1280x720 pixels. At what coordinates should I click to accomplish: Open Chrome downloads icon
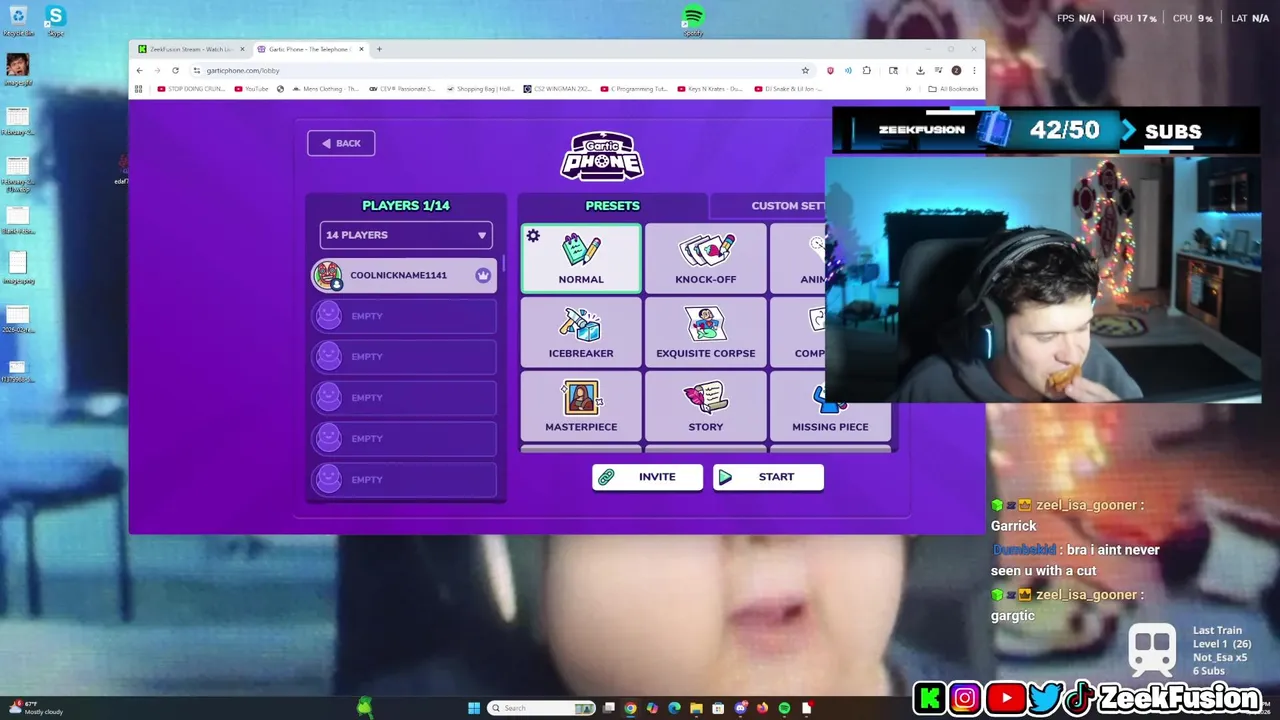[920, 70]
